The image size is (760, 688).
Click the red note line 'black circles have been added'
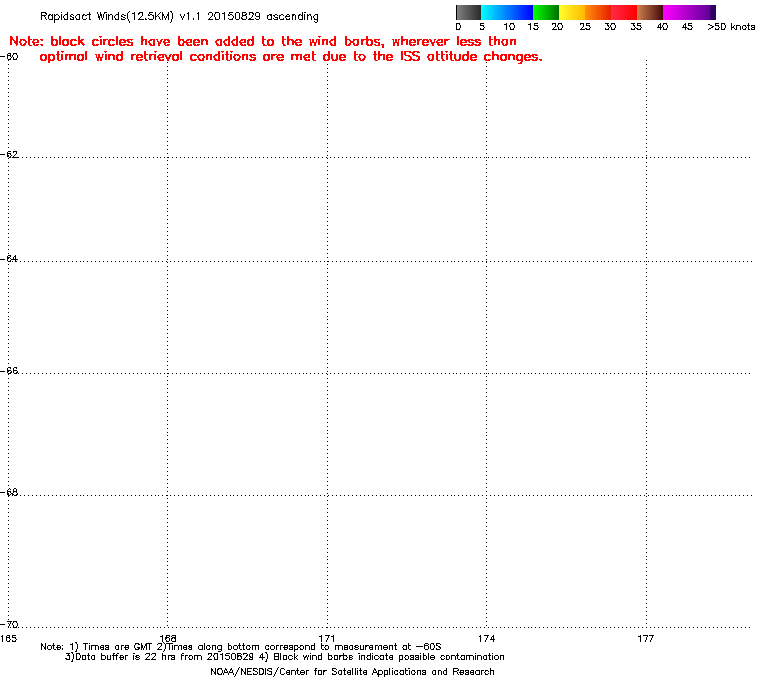coord(152,41)
